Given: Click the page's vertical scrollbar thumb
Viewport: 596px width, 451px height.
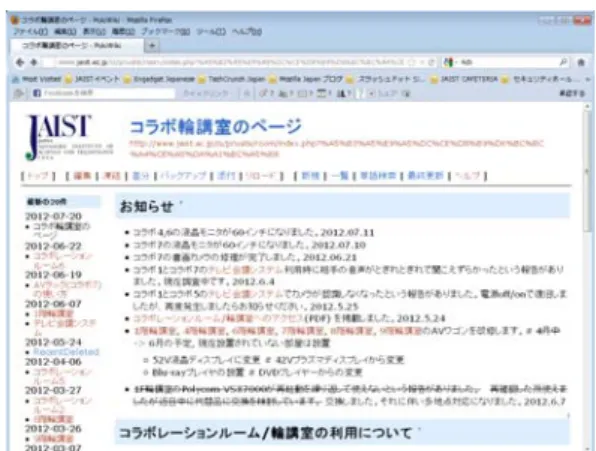Looking at the screenshot, I should tap(588, 171).
